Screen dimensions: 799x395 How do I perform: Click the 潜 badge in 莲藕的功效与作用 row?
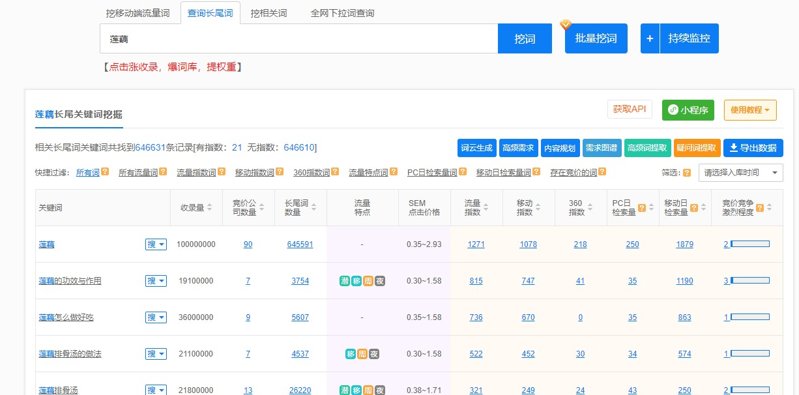(345, 281)
